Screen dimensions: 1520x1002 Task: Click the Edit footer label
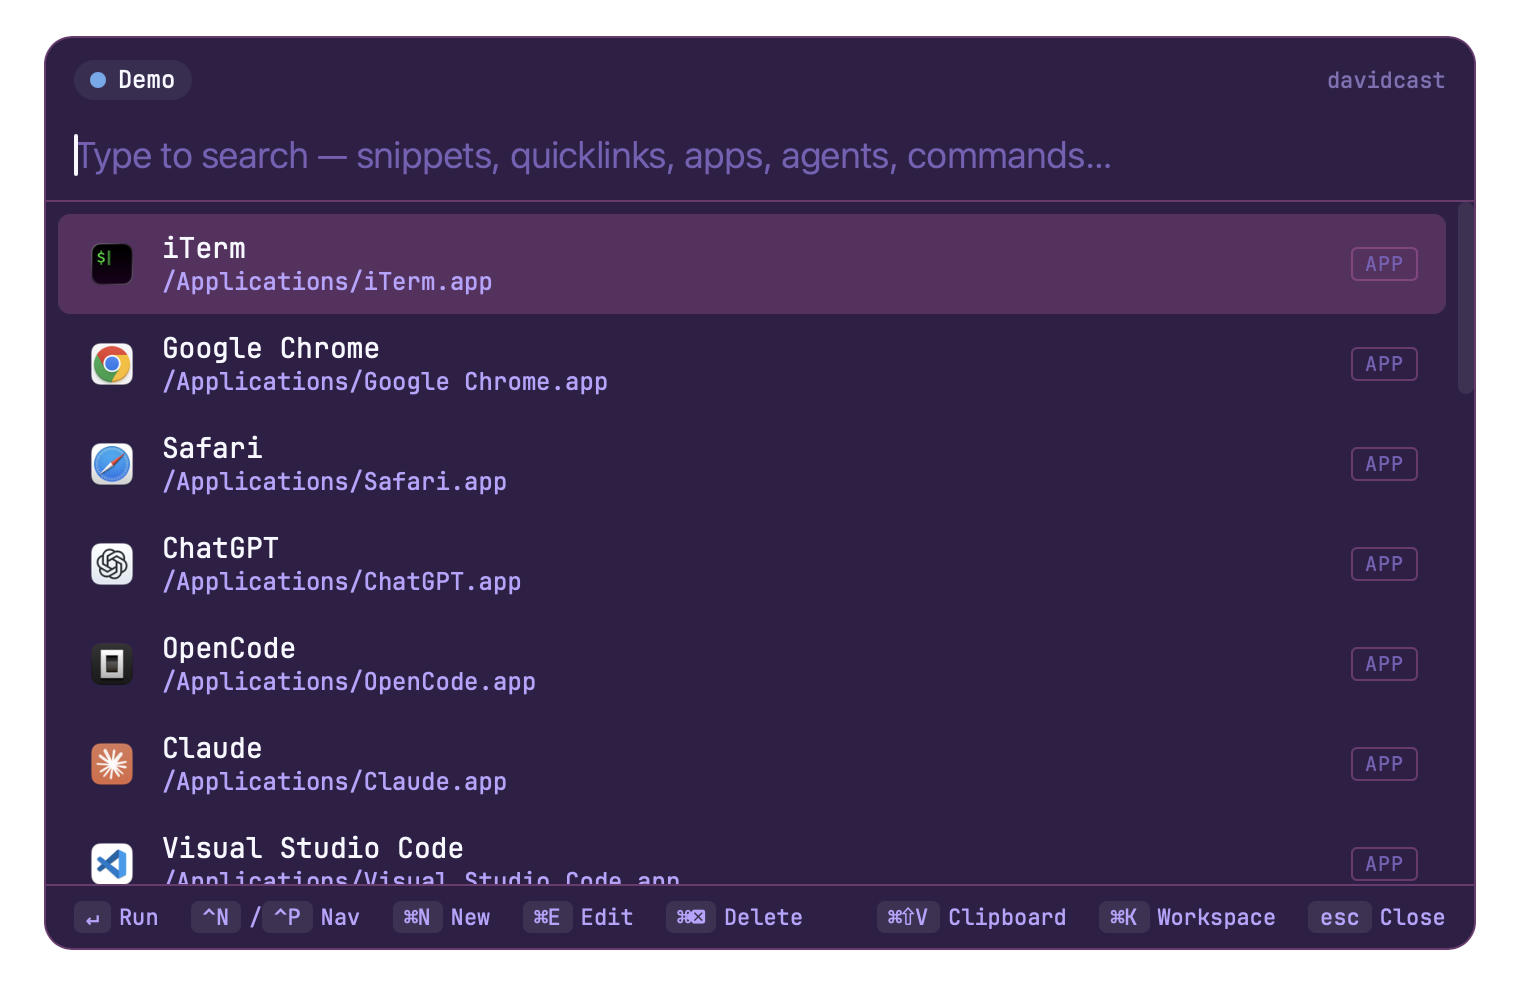click(607, 918)
